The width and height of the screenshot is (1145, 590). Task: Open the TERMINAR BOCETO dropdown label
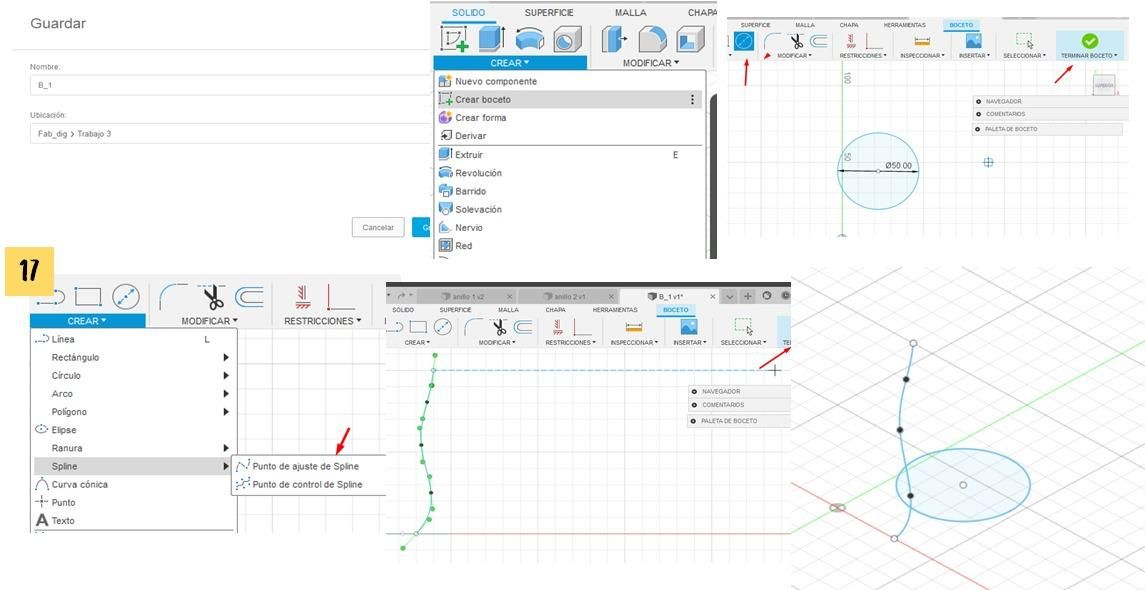pos(1090,55)
